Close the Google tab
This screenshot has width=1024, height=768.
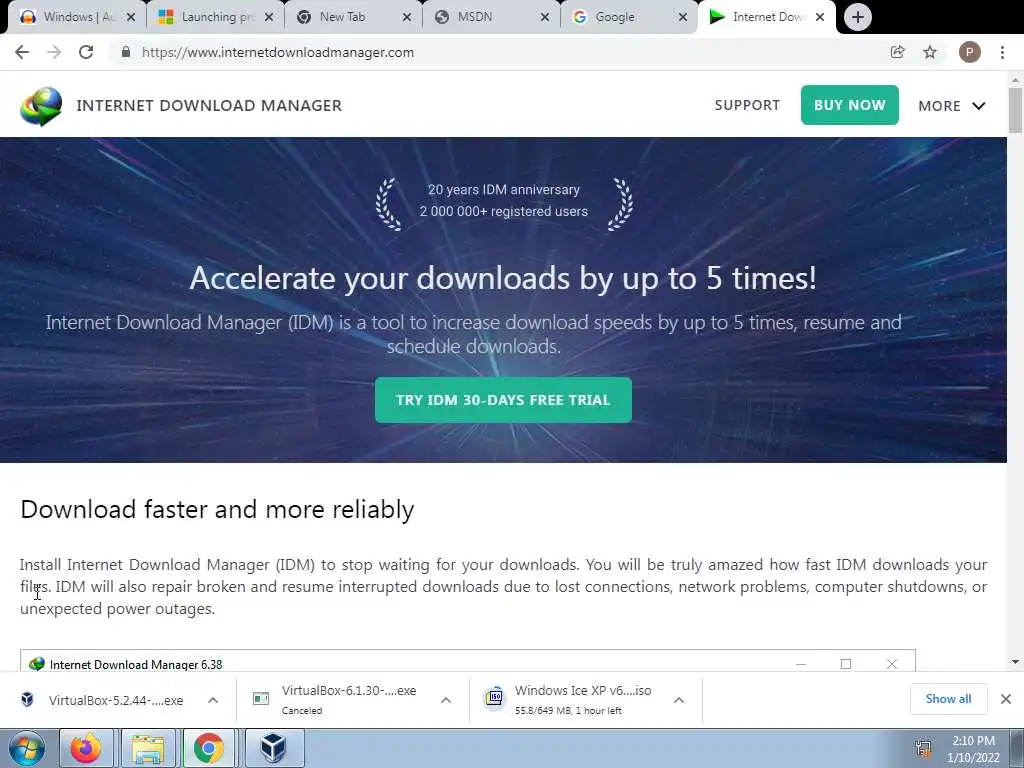tap(683, 17)
